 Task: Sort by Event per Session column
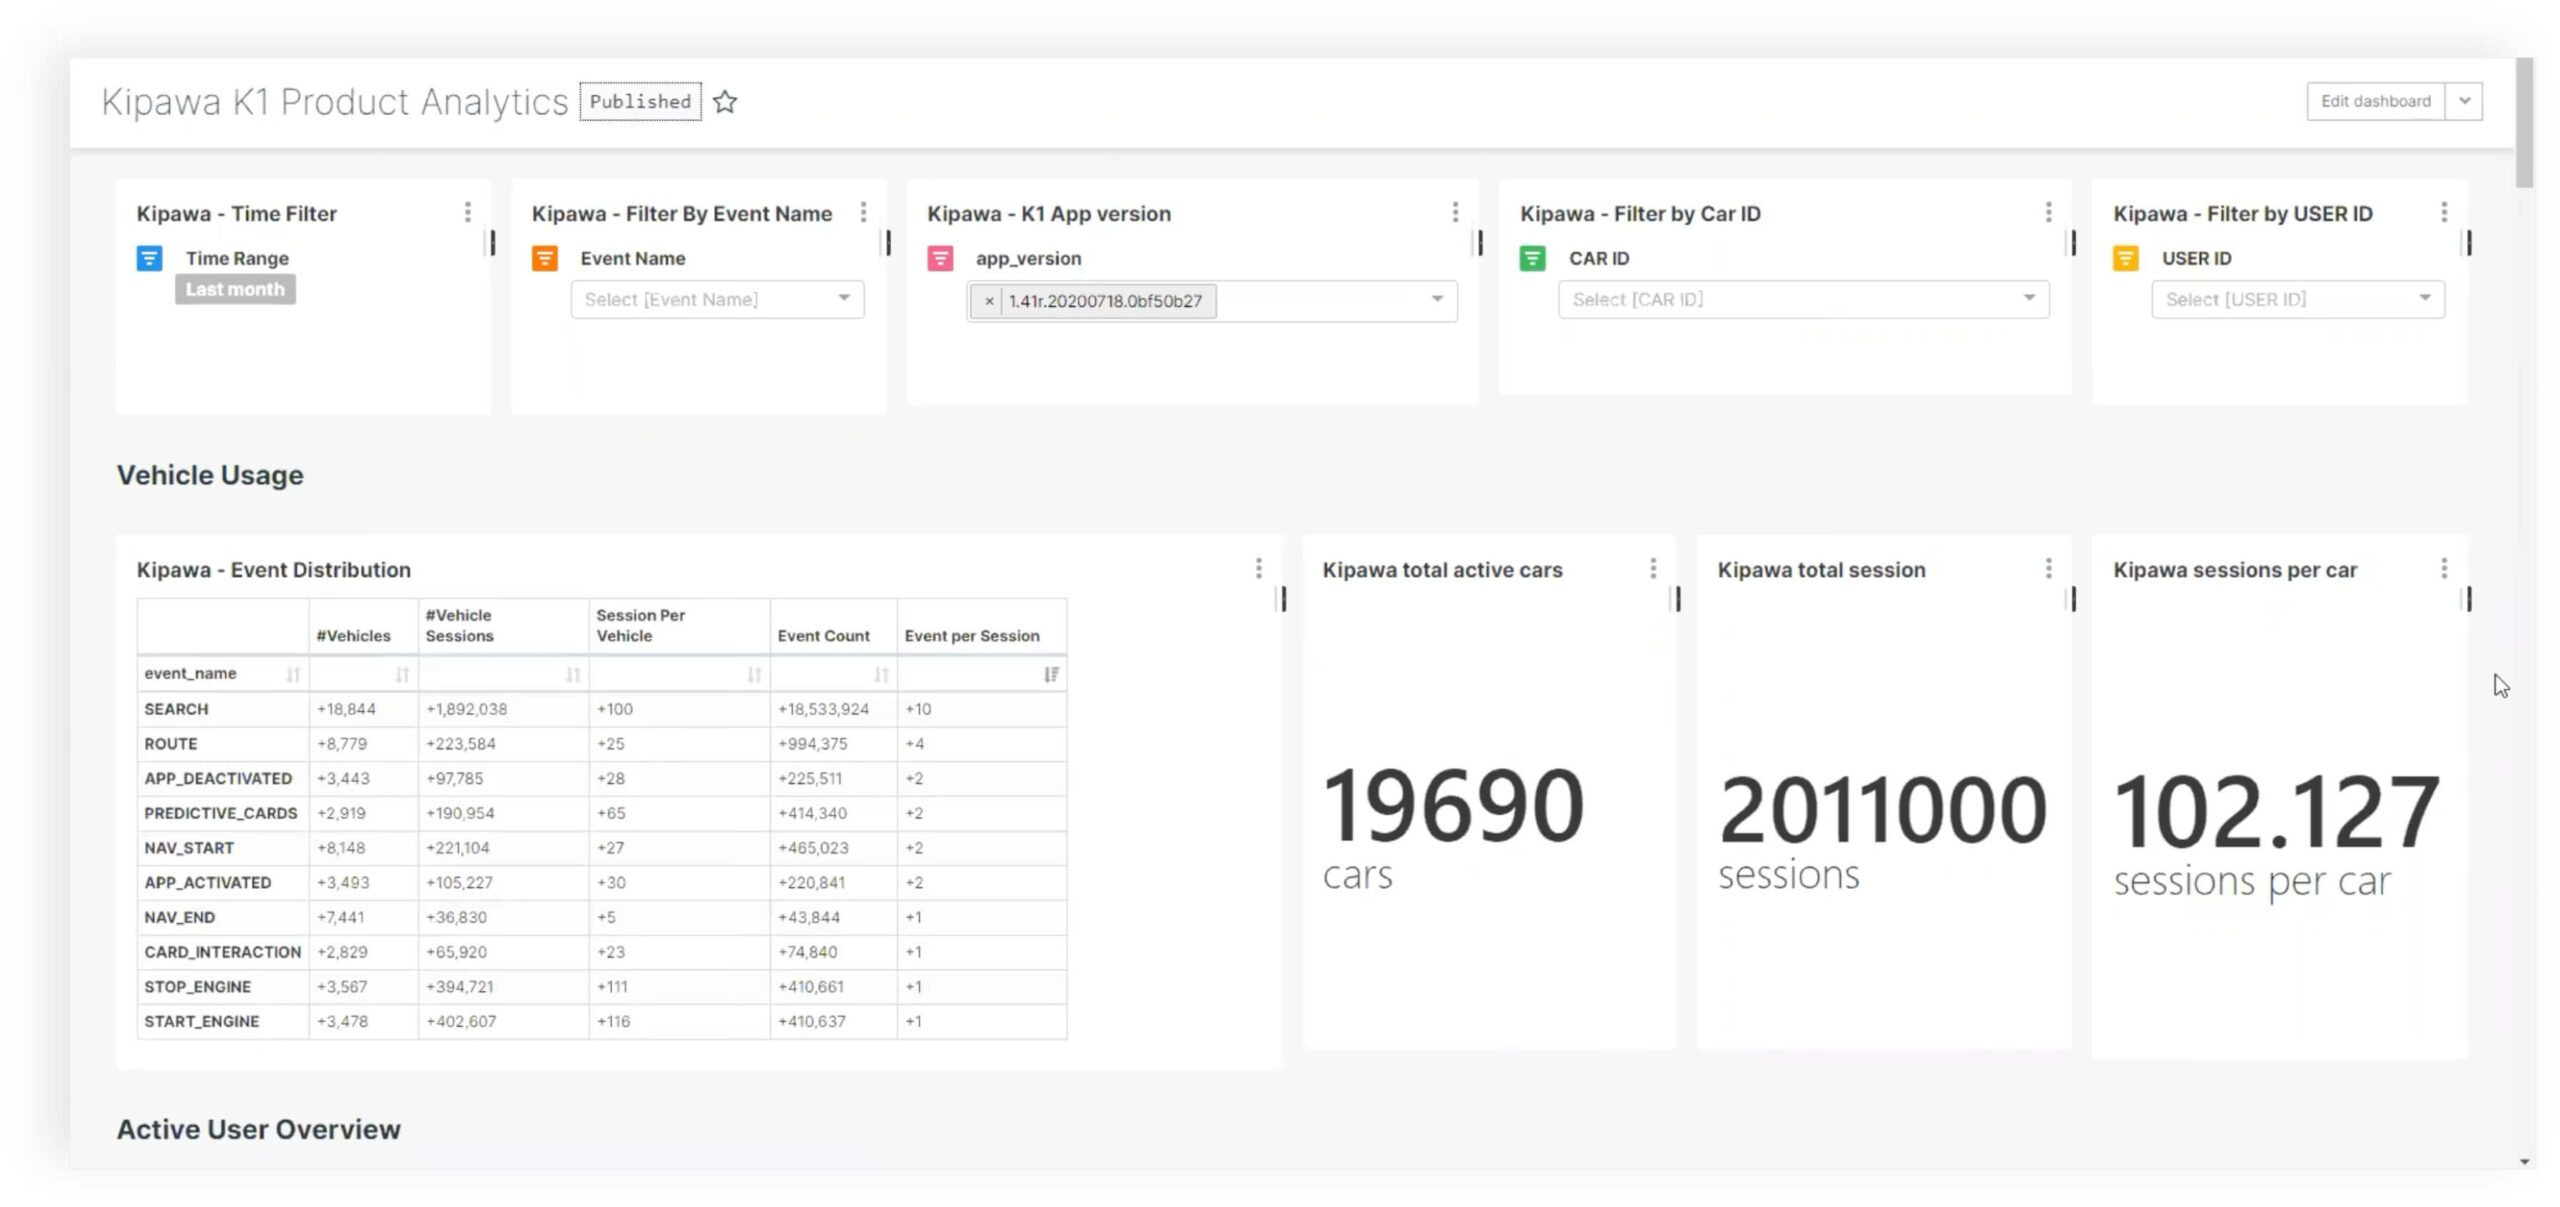[1050, 674]
